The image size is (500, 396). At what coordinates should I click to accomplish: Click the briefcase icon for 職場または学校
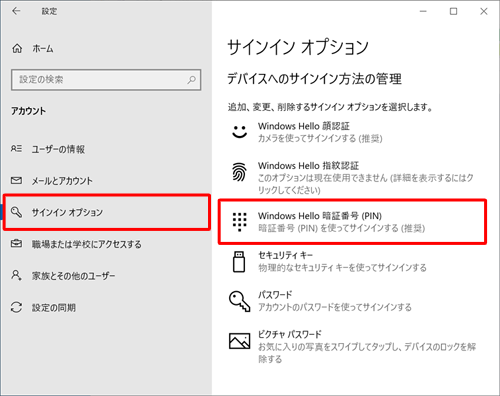[x=16, y=243]
